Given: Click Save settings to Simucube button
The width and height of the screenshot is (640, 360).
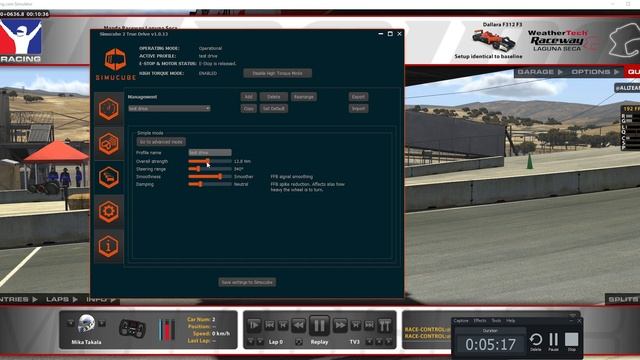Looking at the screenshot, I should pyautogui.click(x=247, y=282).
